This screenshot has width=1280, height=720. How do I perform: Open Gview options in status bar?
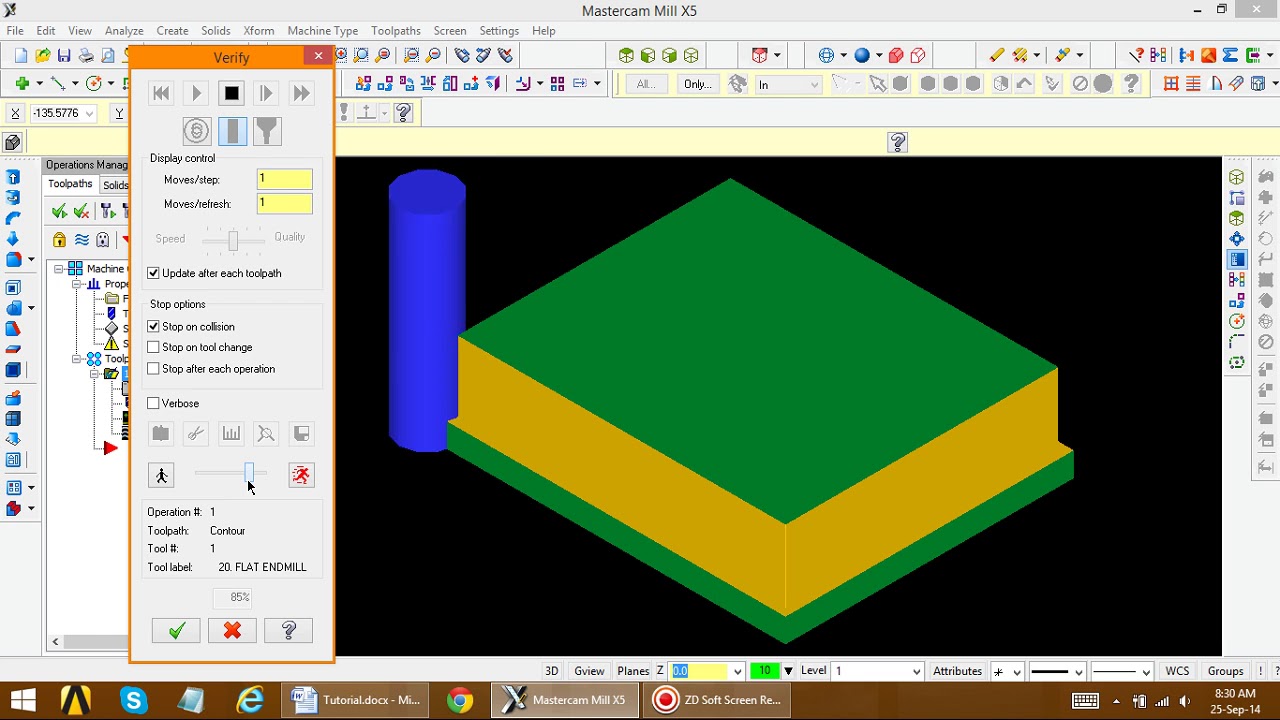pos(589,671)
